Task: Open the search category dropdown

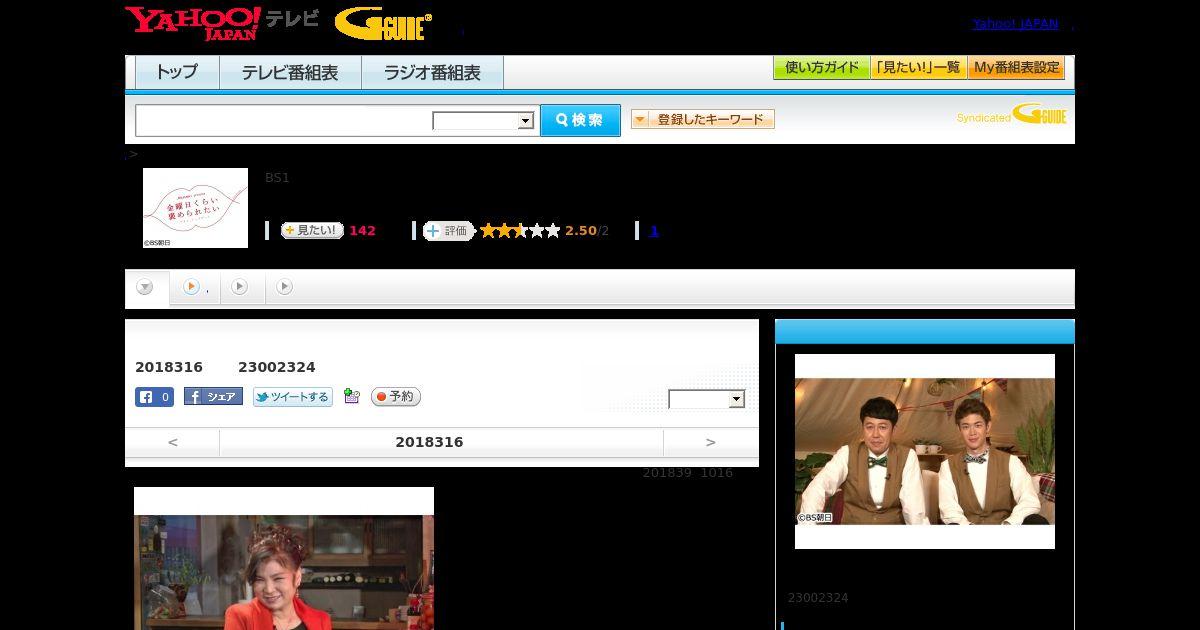Action: pyautogui.click(x=483, y=121)
